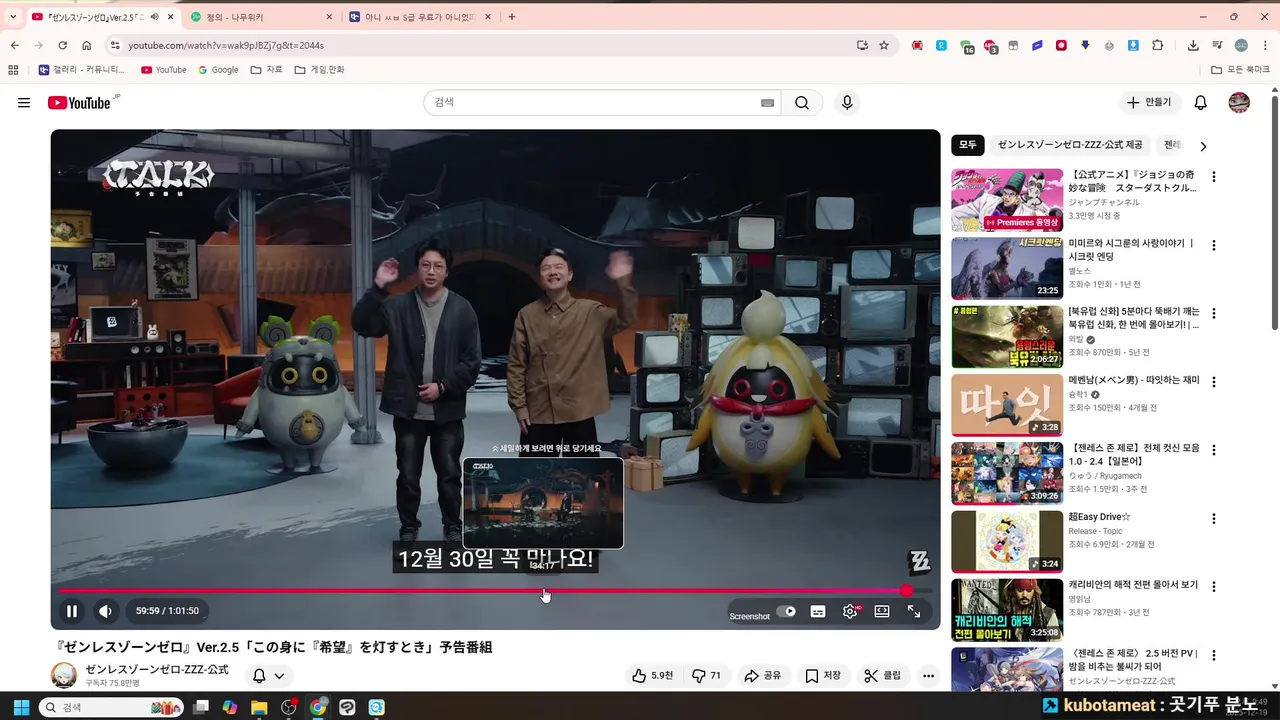The height and width of the screenshot is (720, 1280).
Task: Like the video (5.9천)
Action: coord(652,676)
